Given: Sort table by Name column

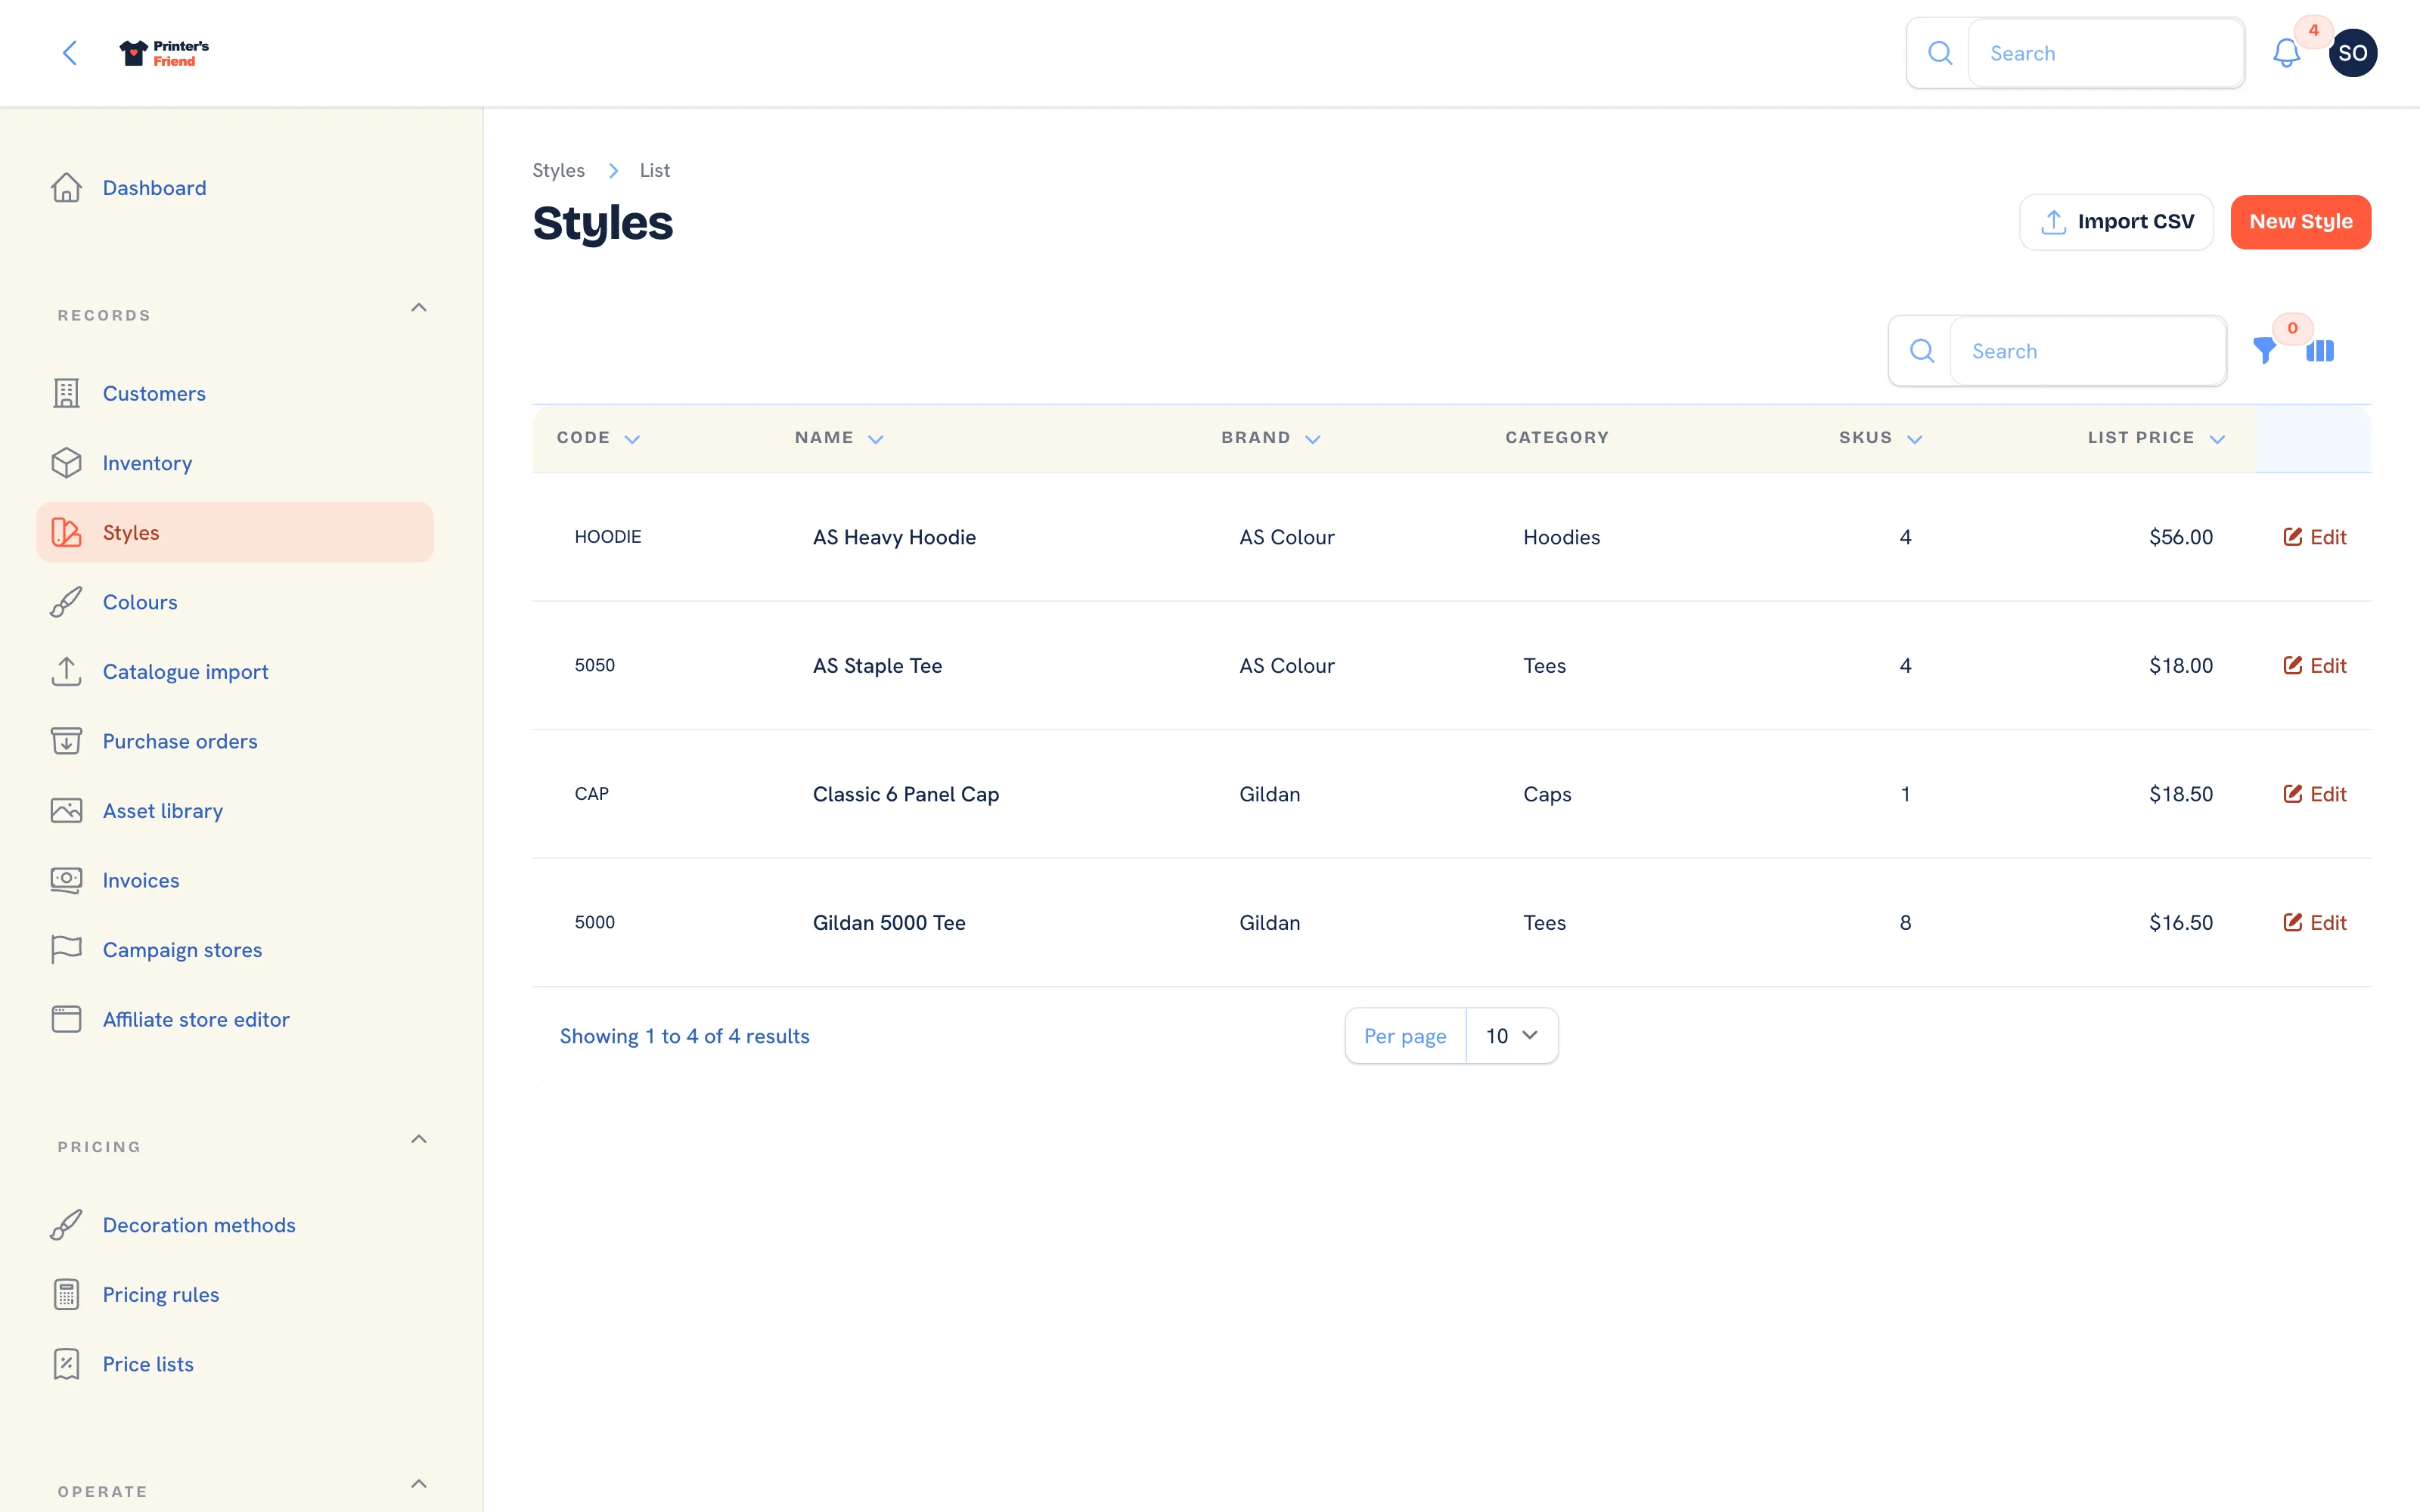Looking at the screenshot, I should (839, 438).
